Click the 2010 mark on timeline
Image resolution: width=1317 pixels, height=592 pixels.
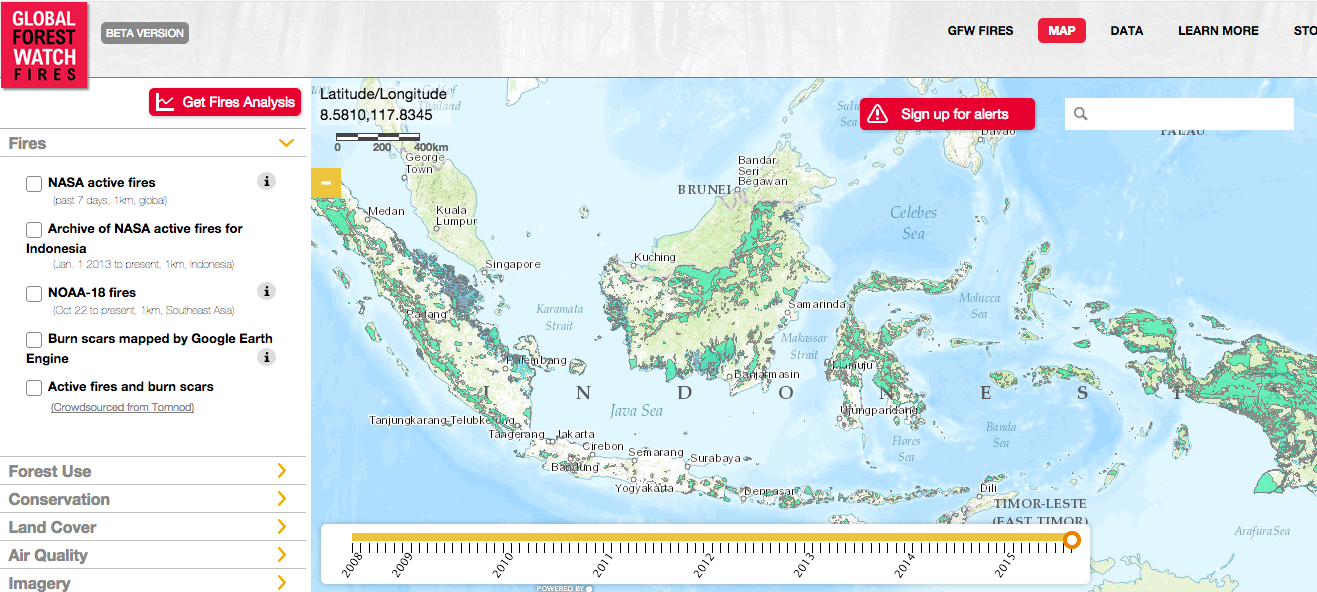(x=504, y=562)
